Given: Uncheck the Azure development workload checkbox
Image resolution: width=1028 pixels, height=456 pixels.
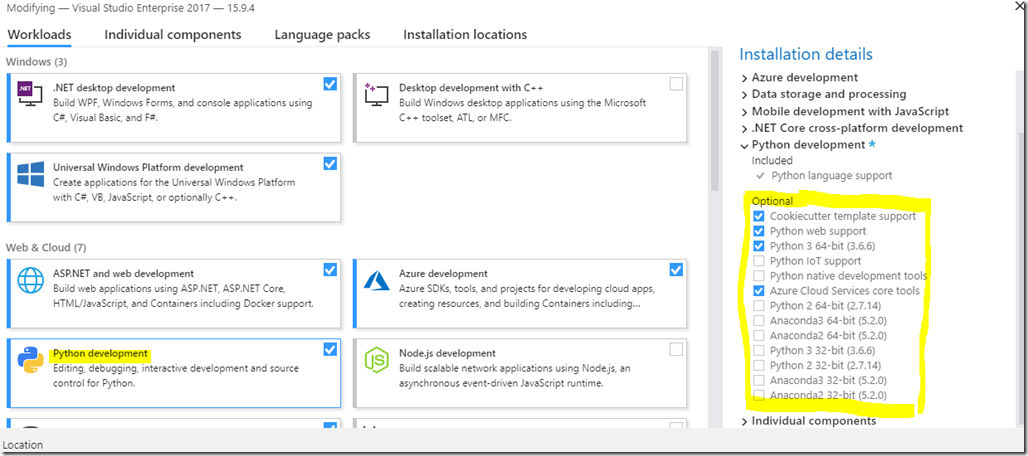Looking at the screenshot, I should (x=676, y=269).
